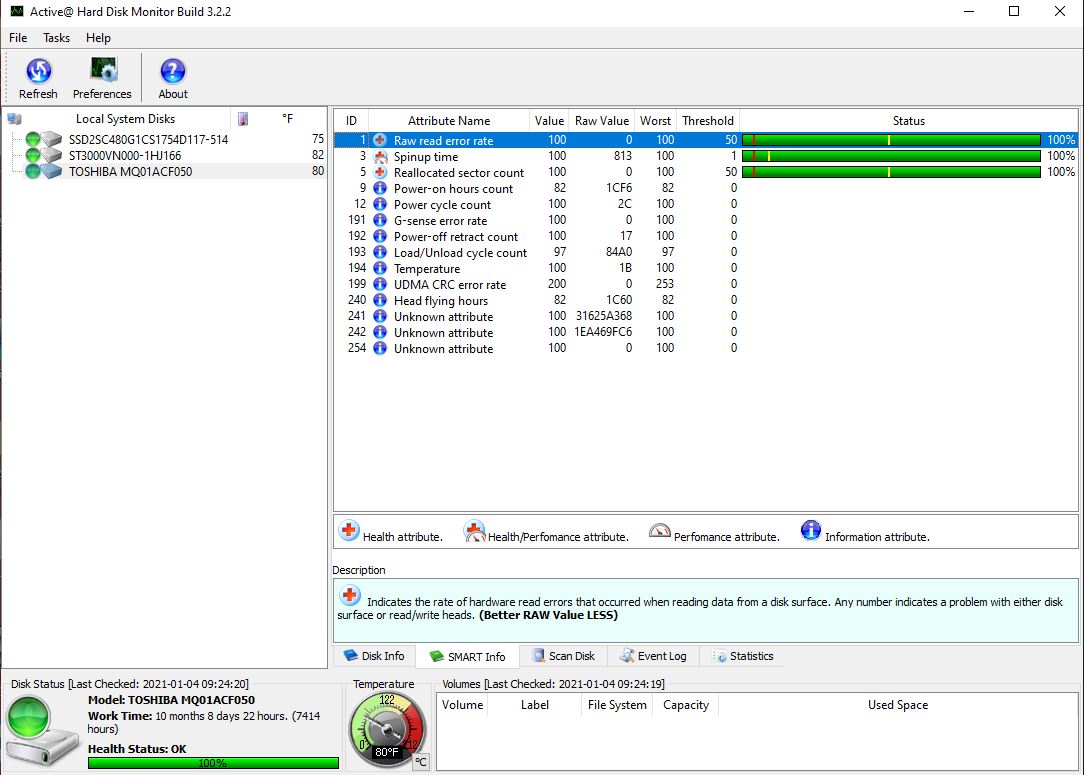This screenshot has height=775, width=1084.
Task: Select the ST3000VN000-1HJ166 disk
Action: pyautogui.click(x=125, y=156)
